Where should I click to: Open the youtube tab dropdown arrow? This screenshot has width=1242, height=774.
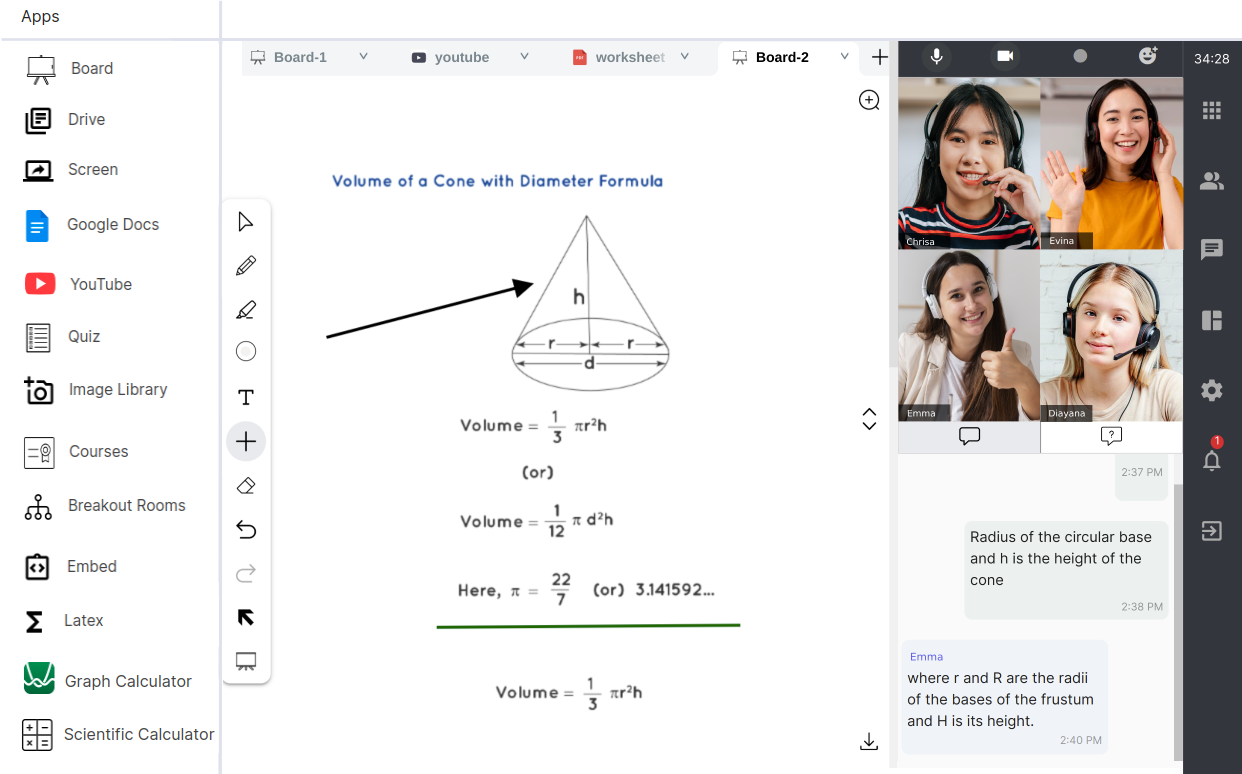pos(524,57)
